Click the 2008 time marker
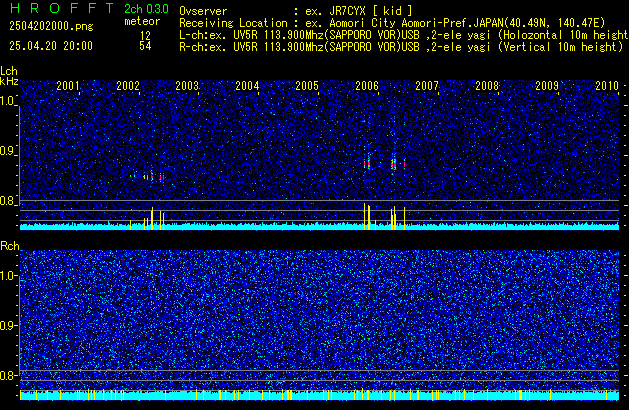This screenshot has height=410, width=629. [x=487, y=86]
